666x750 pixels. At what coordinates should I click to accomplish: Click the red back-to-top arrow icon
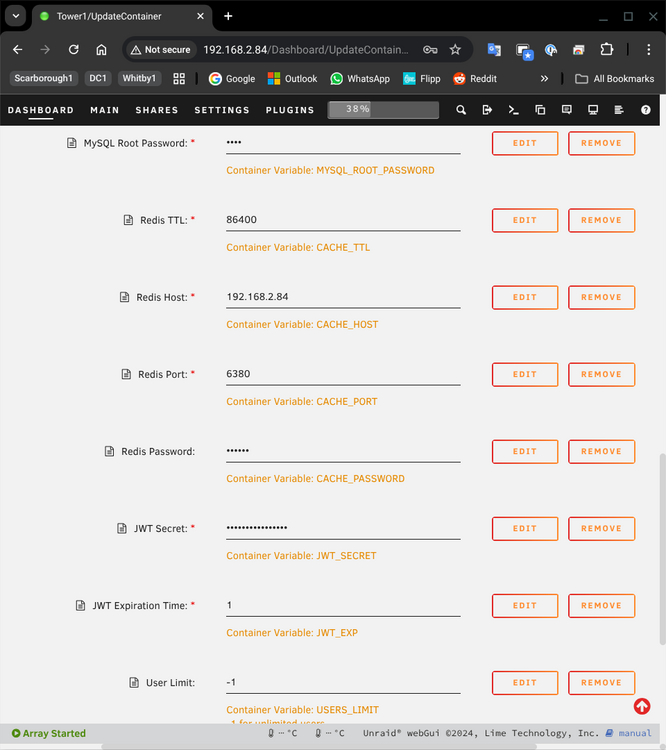pos(642,706)
